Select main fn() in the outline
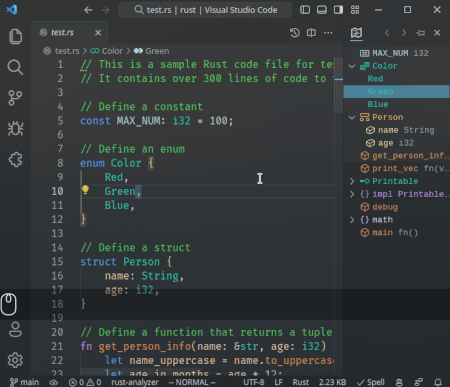The width and height of the screenshot is (450, 387). tap(396, 233)
